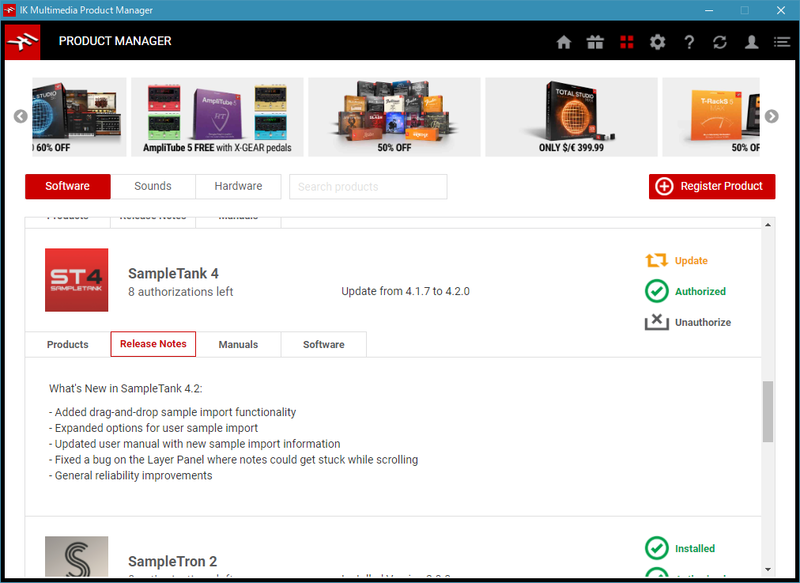Open the gift promotions icon
Screen dimensions: 800x583
(x=595, y=42)
